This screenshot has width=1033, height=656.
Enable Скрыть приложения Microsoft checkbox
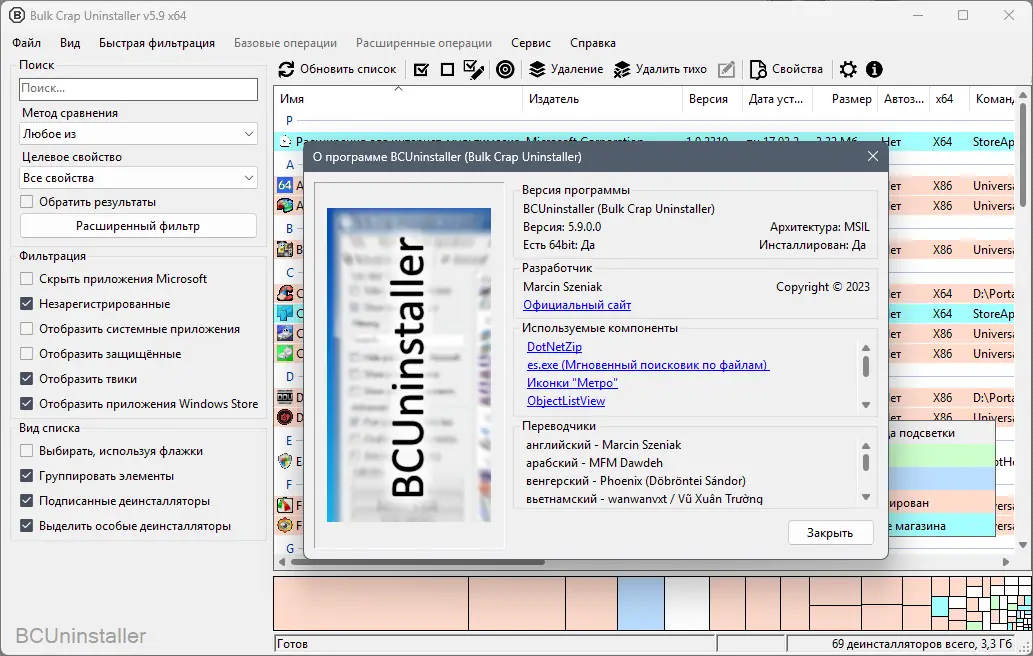coord(26,279)
